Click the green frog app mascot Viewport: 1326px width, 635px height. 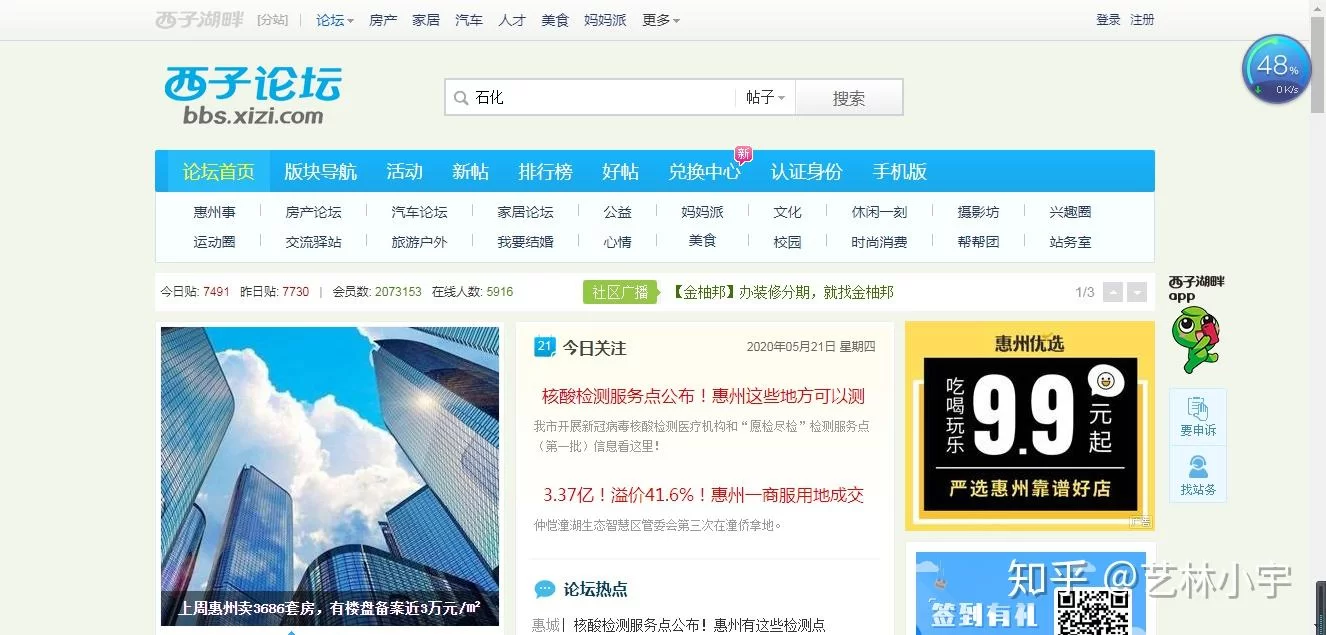(x=1195, y=339)
